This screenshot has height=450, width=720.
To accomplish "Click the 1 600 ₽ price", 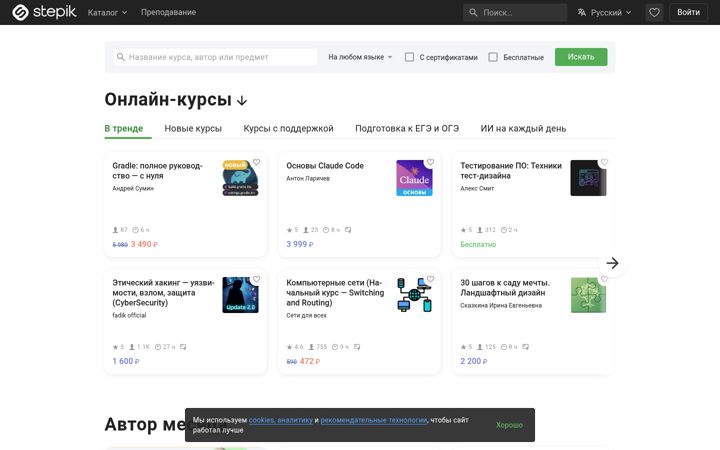I will point(126,361).
